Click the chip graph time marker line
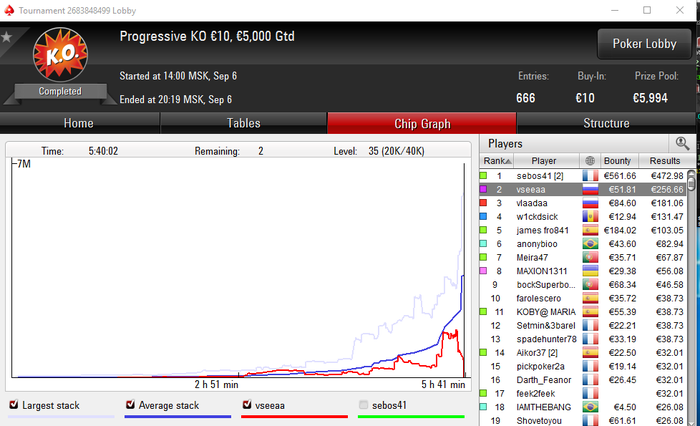Screen dimensions: 700x426 (464, 270)
